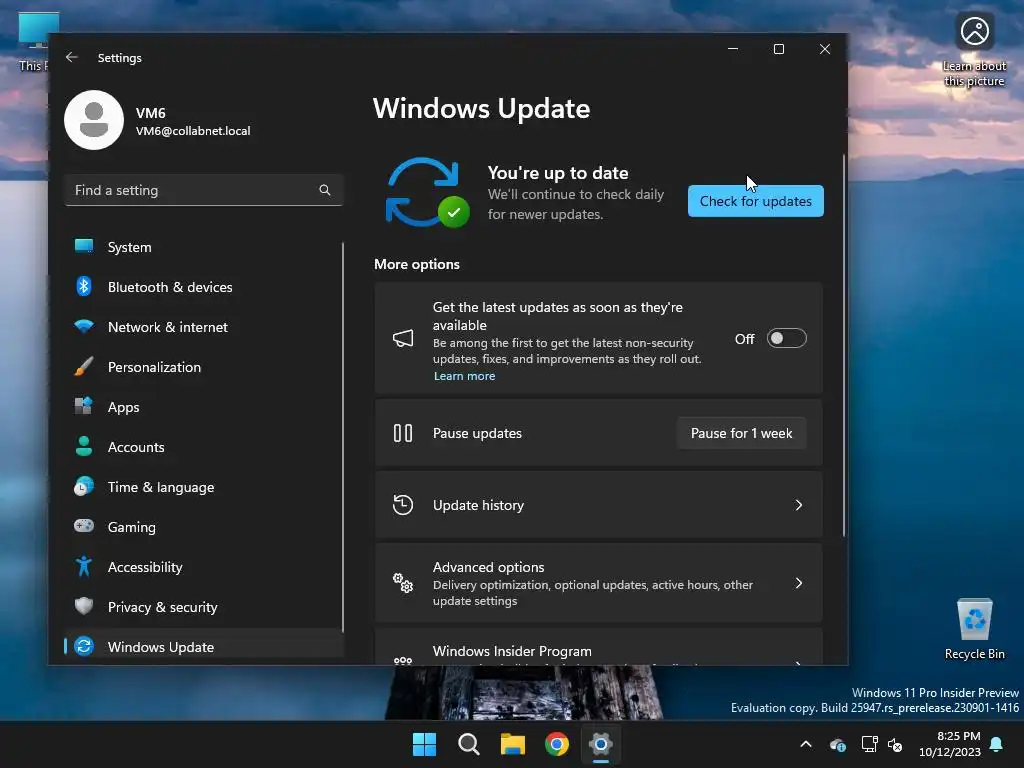Open Network & internet category
The height and width of the screenshot is (768, 1024).
(x=204, y=327)
